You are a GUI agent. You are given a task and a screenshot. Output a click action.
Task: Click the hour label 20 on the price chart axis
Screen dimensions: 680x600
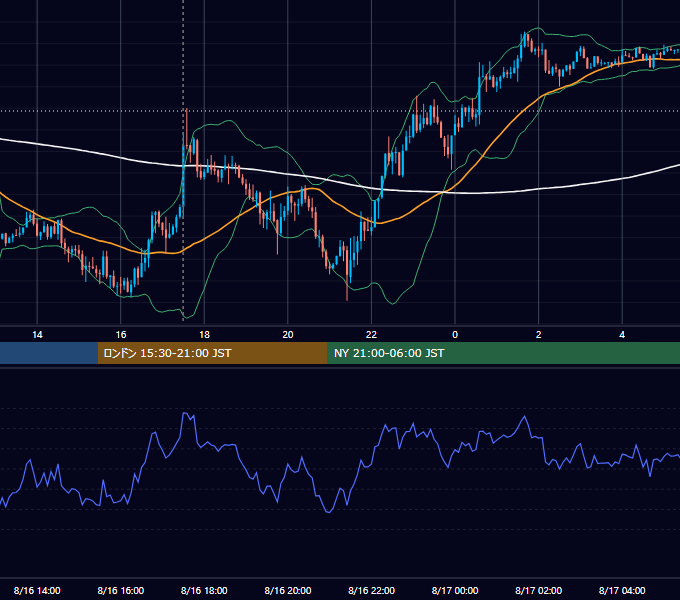click(288, 335)
